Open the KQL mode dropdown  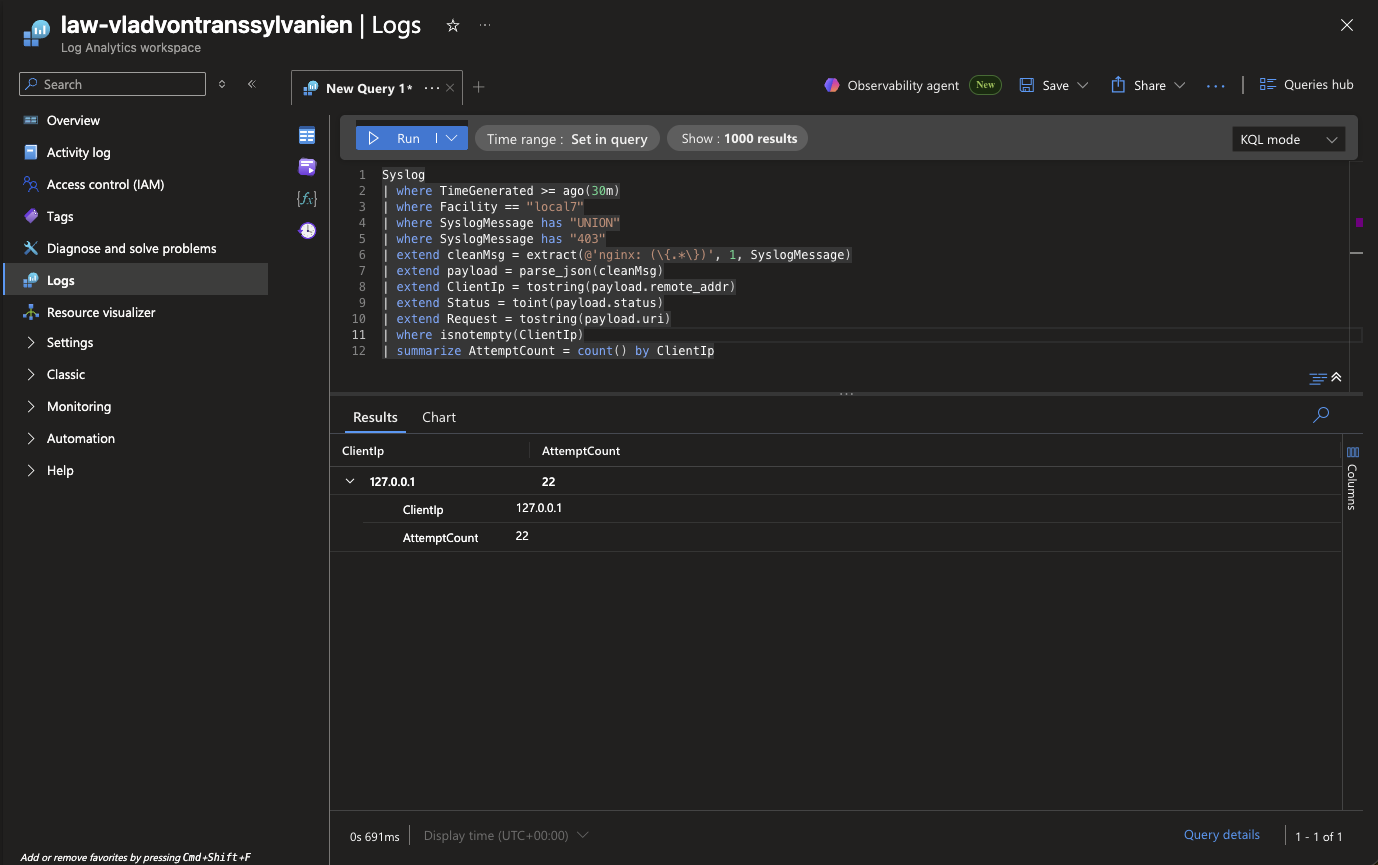coord(1288,140)
